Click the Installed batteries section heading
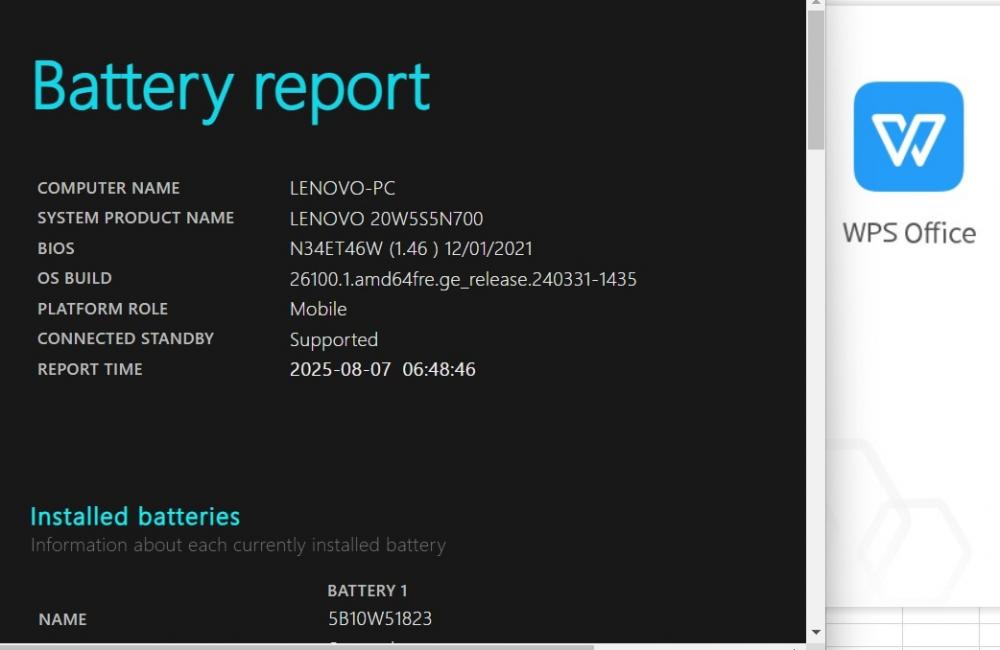The width and height of the screenshot is (1000, 650). [135, 517]
